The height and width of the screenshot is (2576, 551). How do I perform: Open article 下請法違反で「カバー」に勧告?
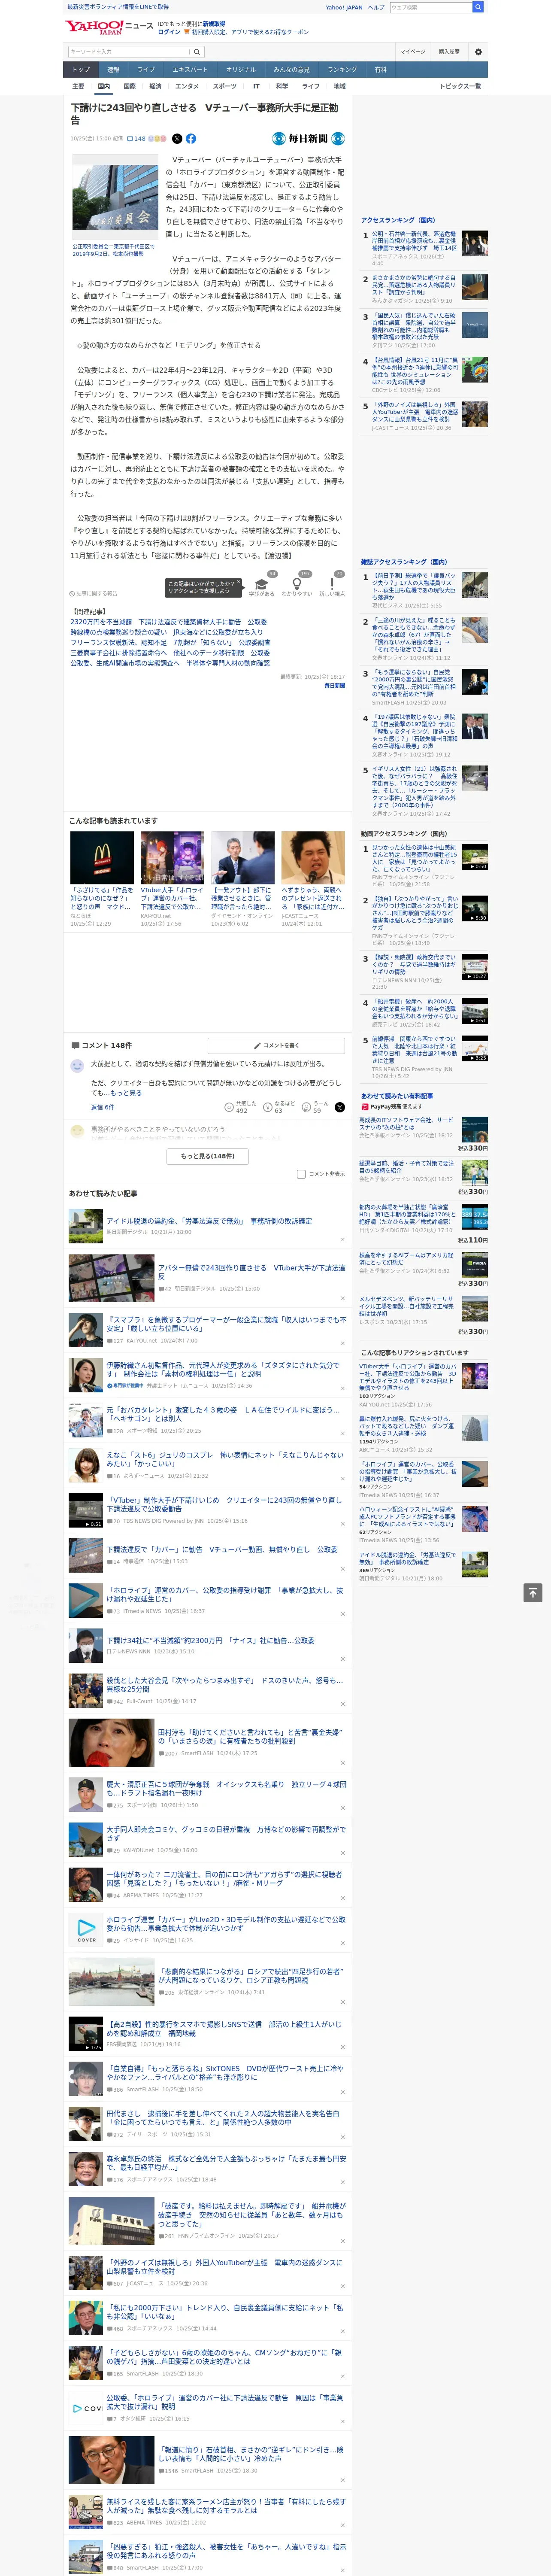[222, 1549]
